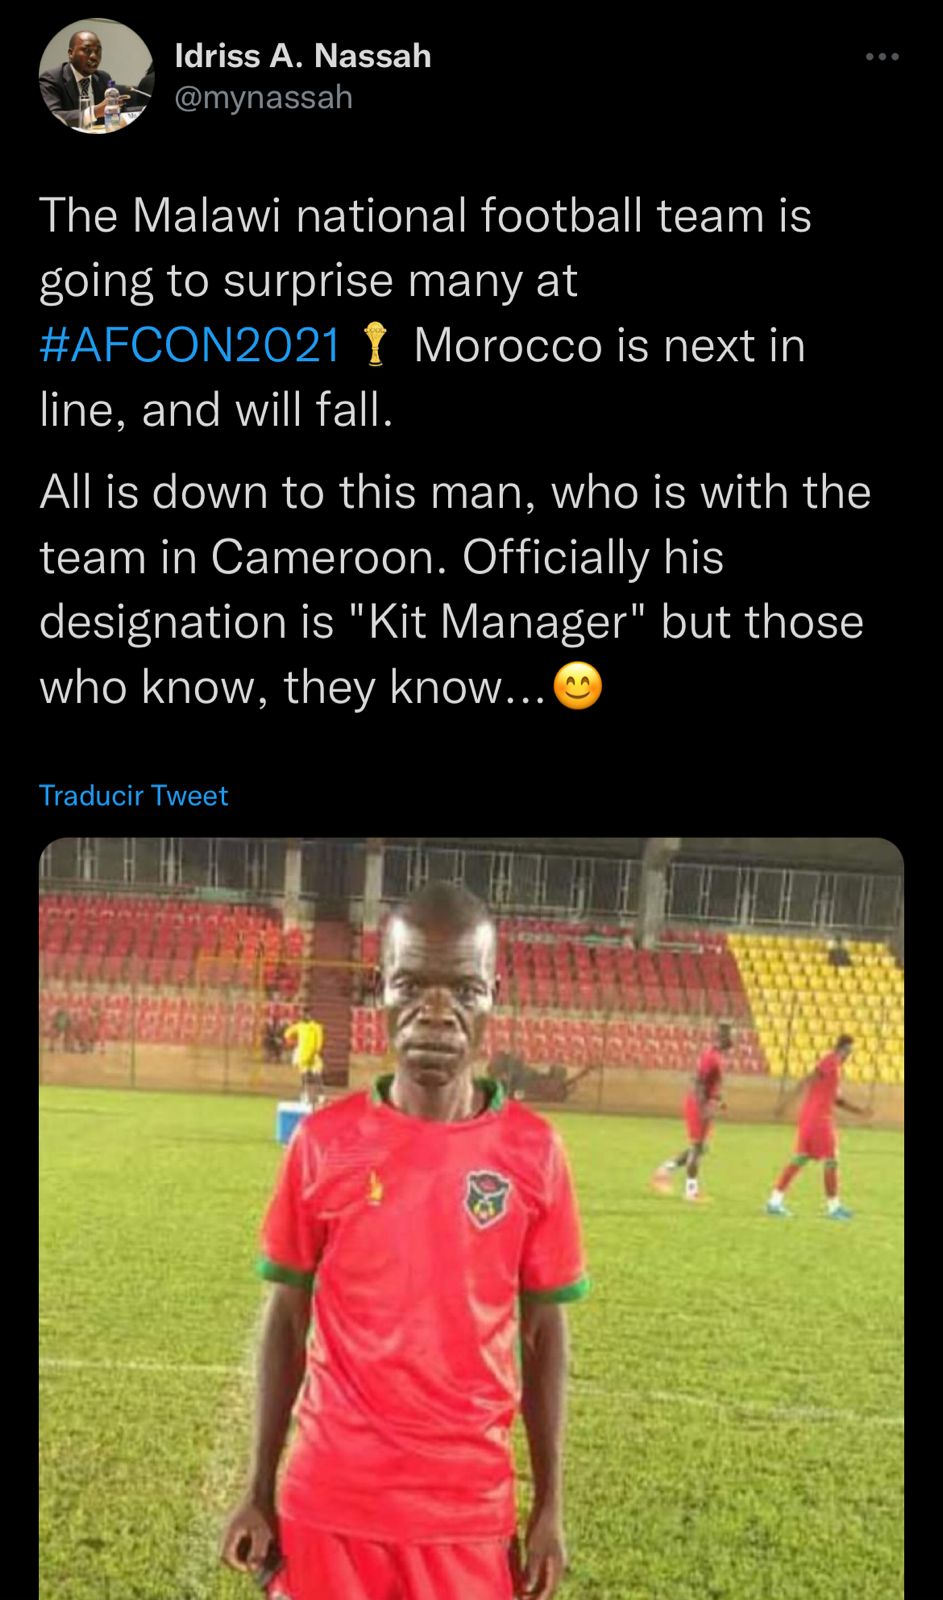
Task: Click the @mynassah handle
Action: click(x=264, y=98)
